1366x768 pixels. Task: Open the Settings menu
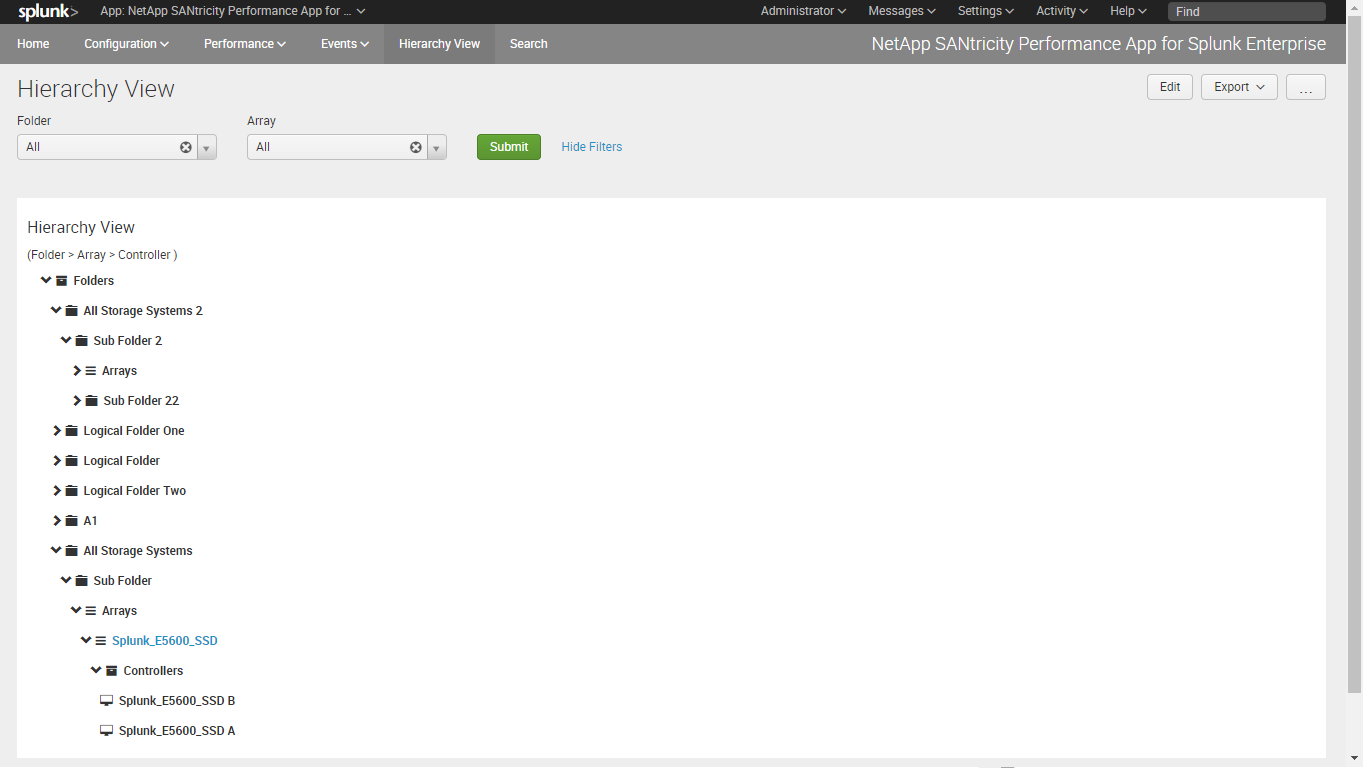[985, 11]
